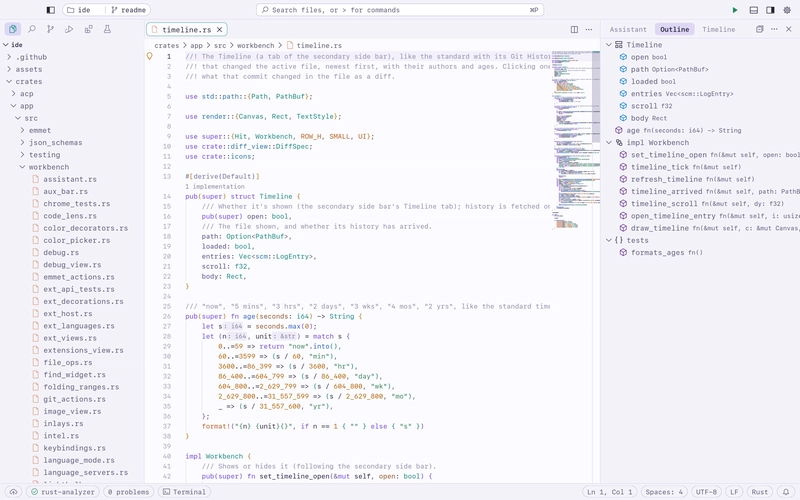Open keybindings.rs in the tree

tap(71, 448)
